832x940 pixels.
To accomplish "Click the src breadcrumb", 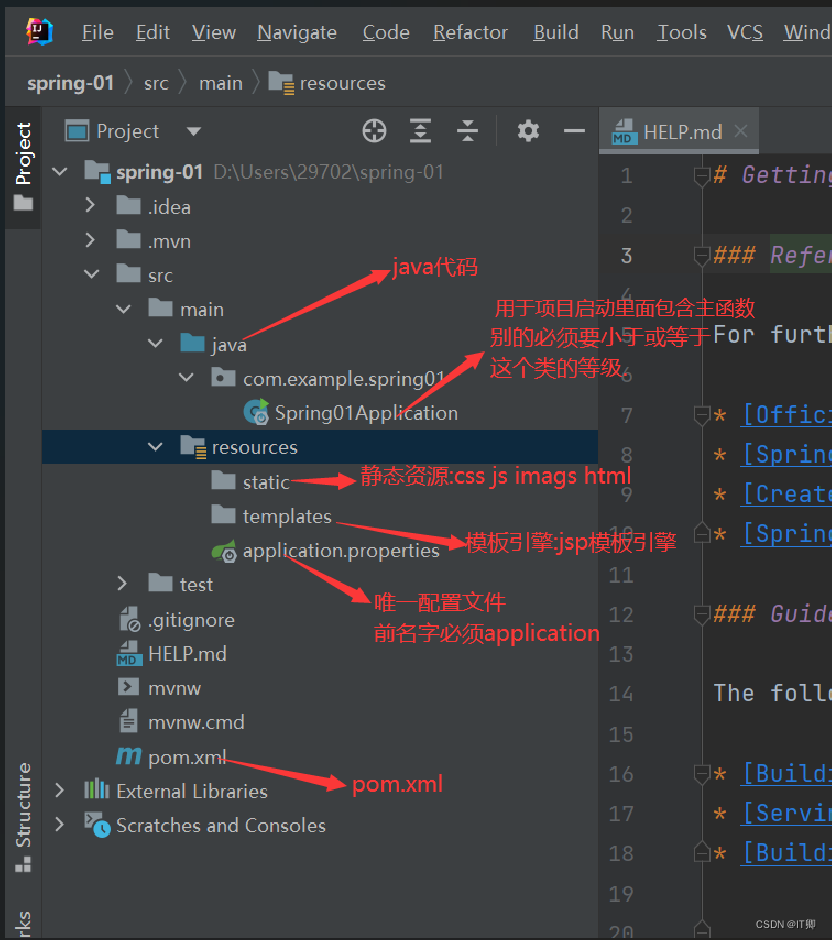I will [x=156, y=83].
